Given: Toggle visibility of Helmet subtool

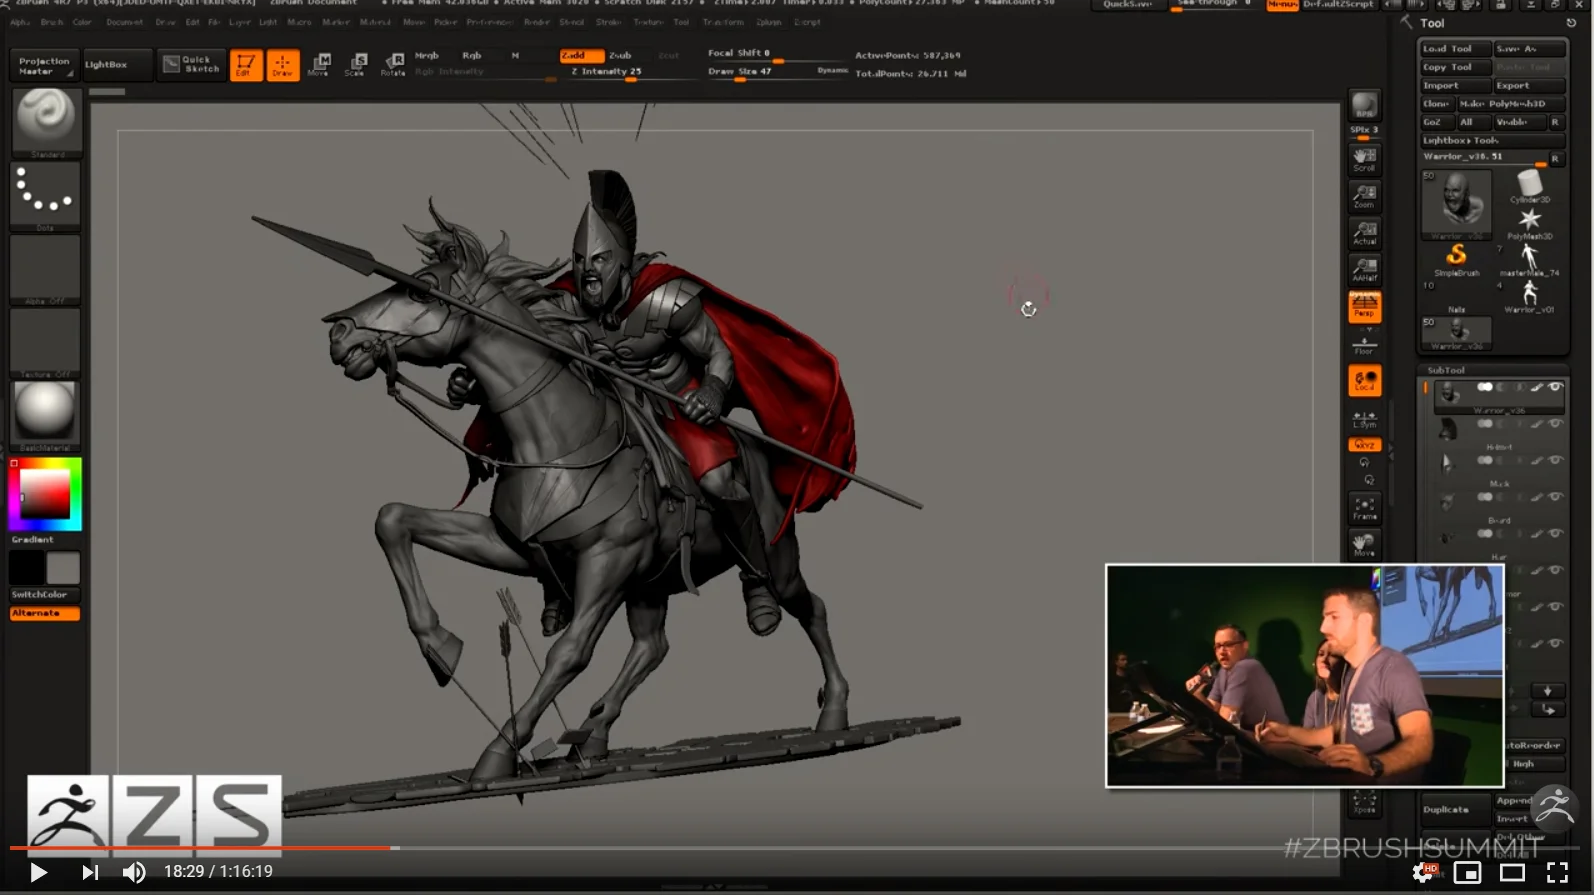Looking at the screenshot, I should tap(1555, 424).
